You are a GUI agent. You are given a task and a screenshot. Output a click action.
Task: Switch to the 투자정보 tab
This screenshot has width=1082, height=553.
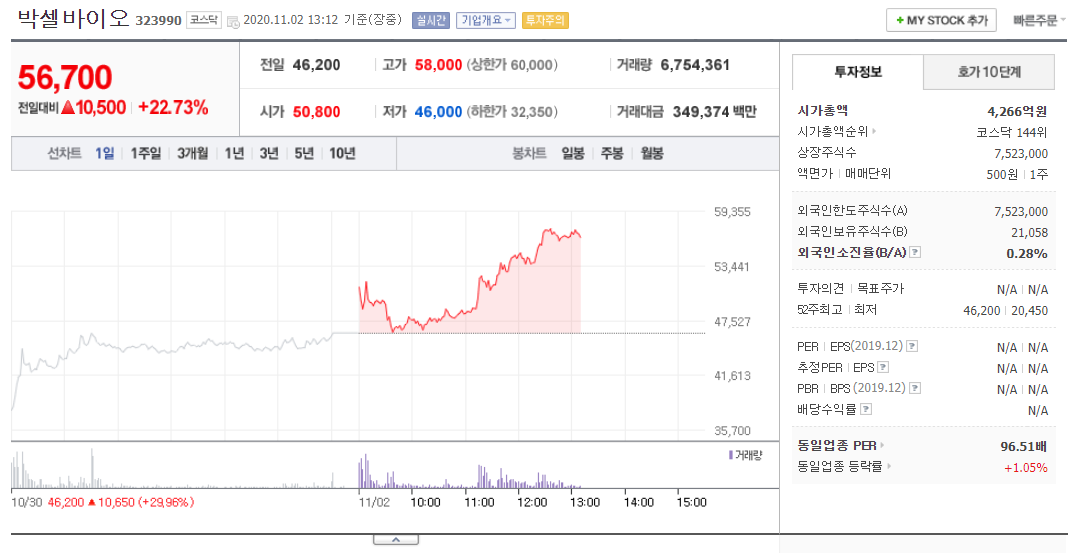(858, 72)
